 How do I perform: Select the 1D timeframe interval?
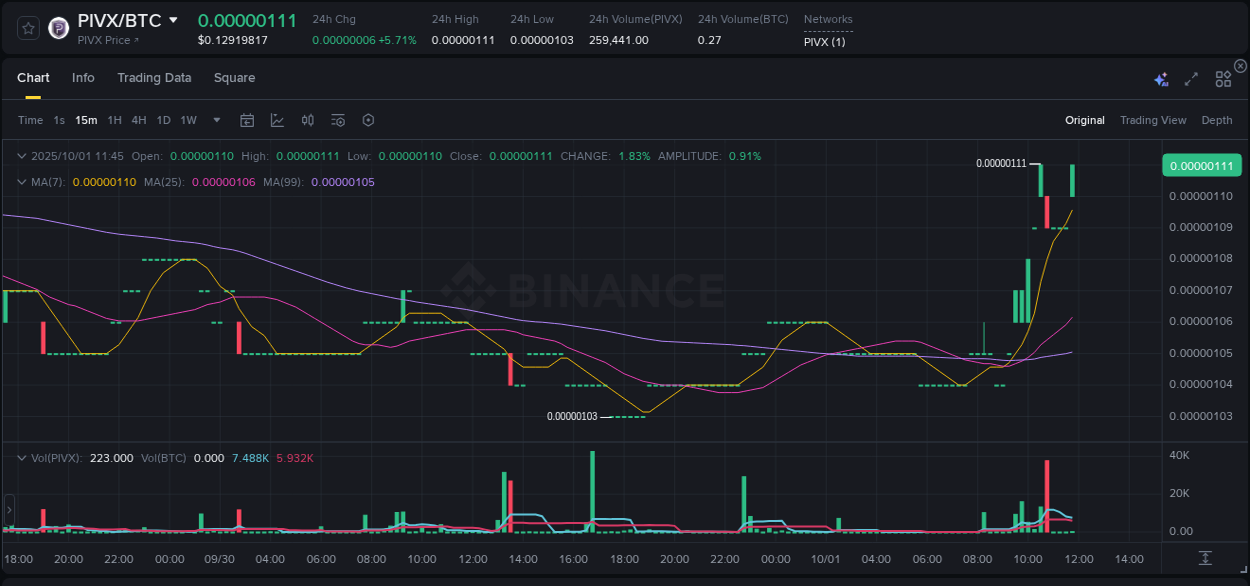163,119
